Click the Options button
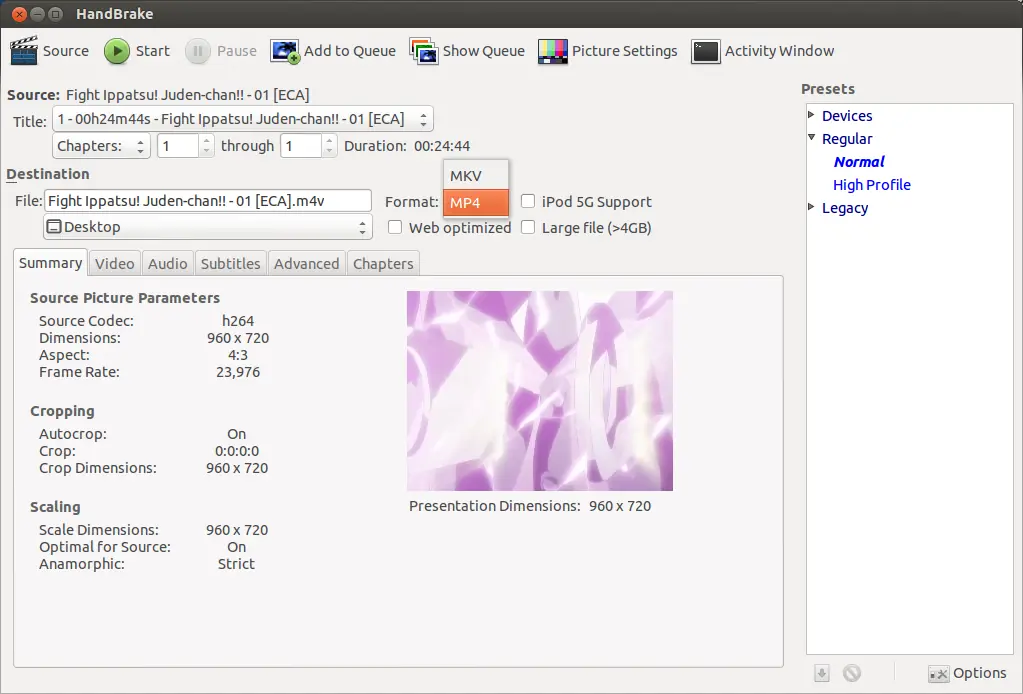 (x=967, y=673)
